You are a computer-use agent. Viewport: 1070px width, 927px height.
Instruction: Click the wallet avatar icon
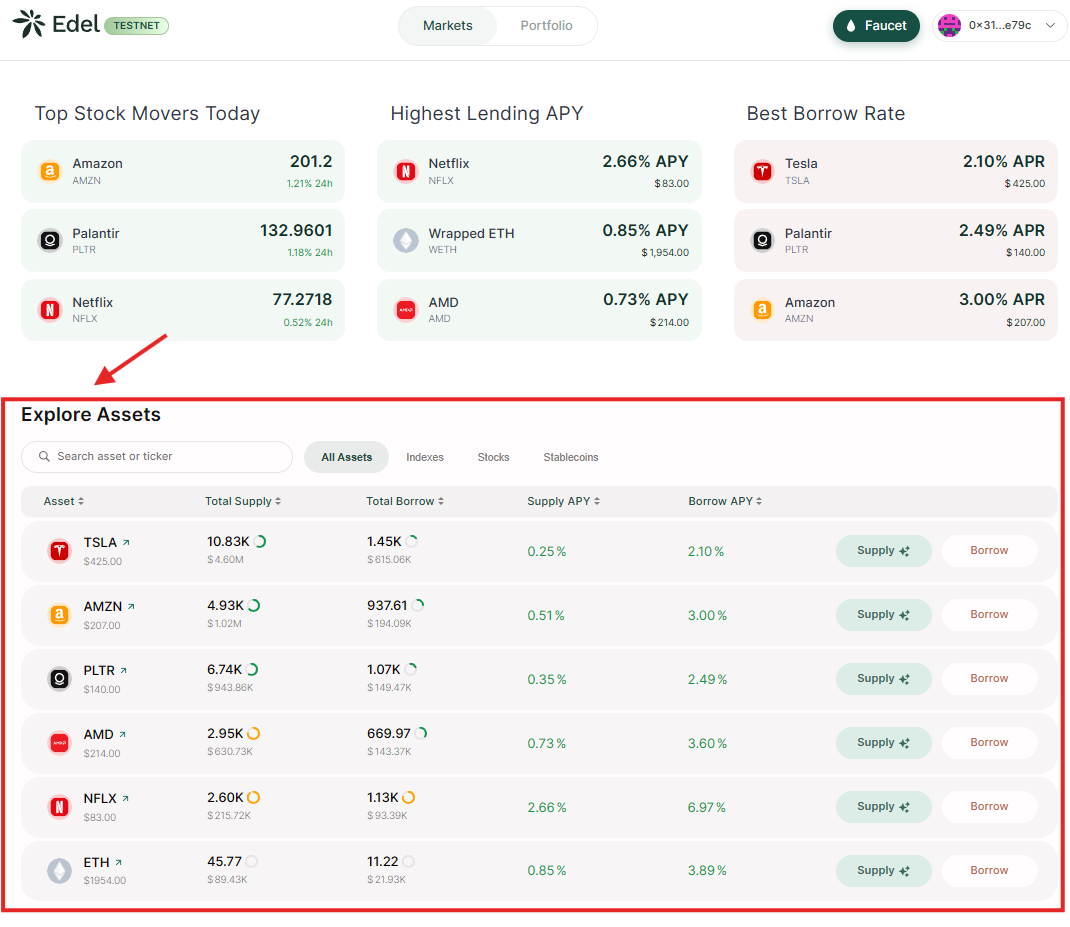[949, 26]
